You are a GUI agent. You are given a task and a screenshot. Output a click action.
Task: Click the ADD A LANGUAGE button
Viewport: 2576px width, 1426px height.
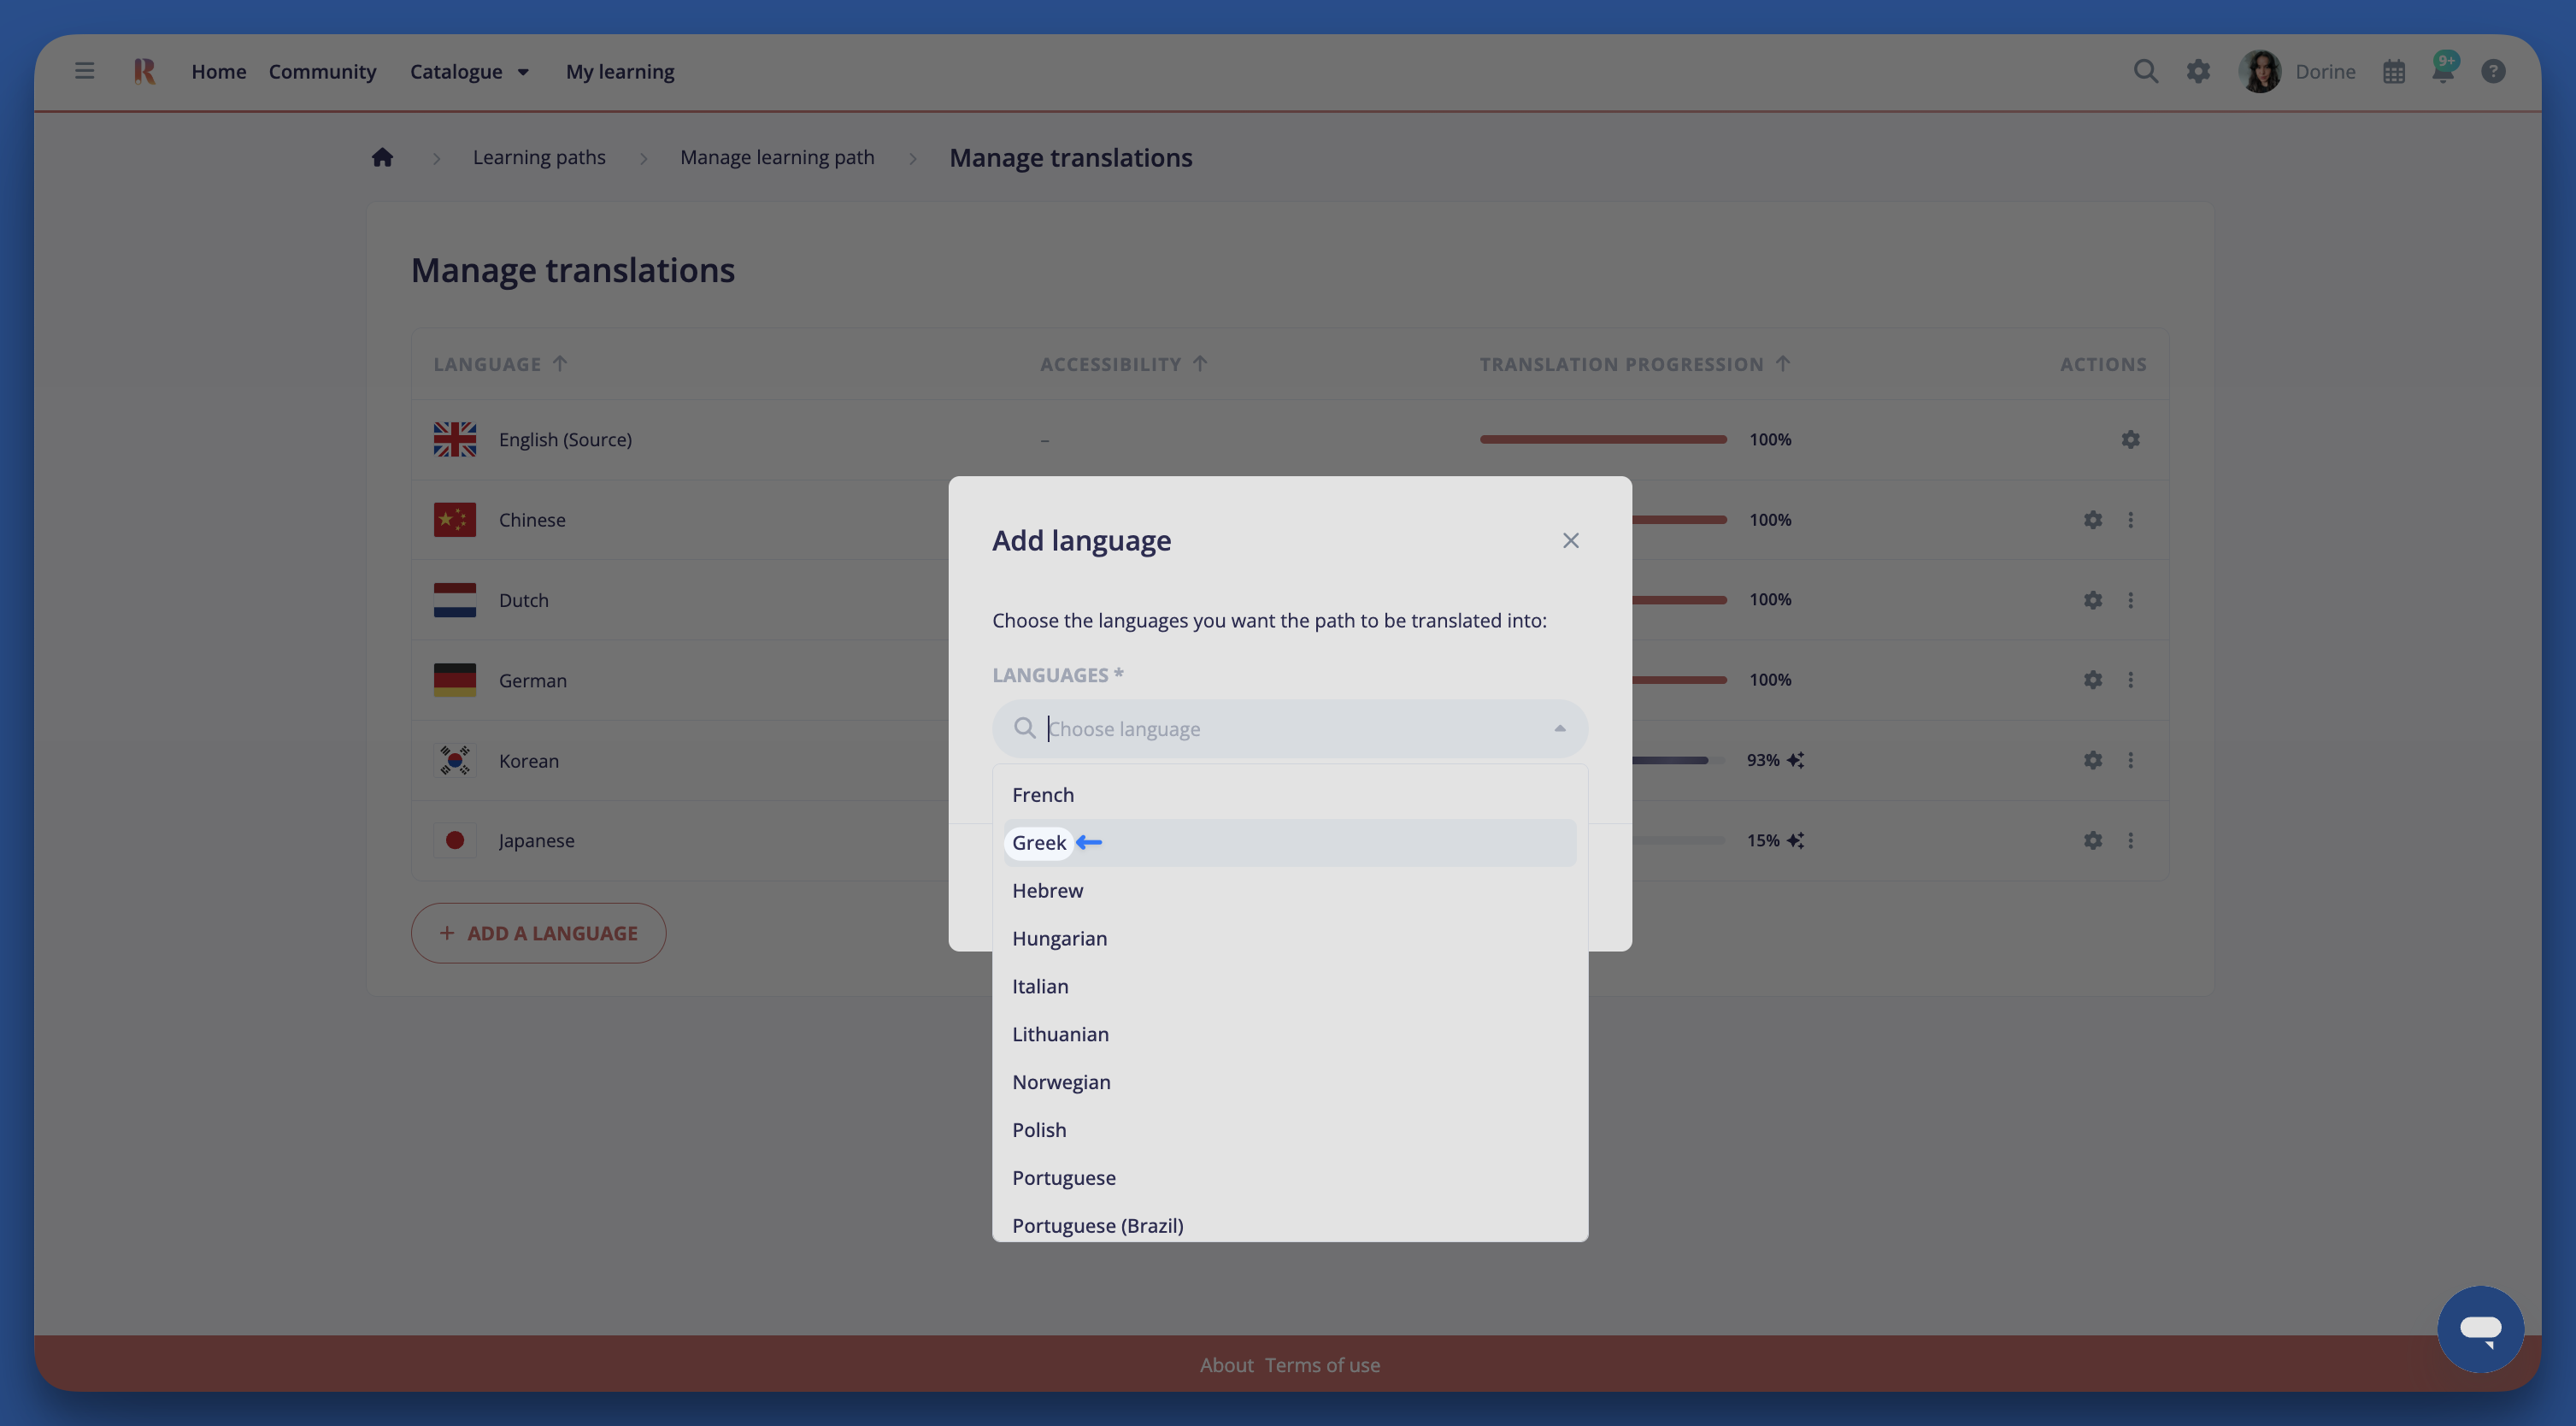(538, 932)
